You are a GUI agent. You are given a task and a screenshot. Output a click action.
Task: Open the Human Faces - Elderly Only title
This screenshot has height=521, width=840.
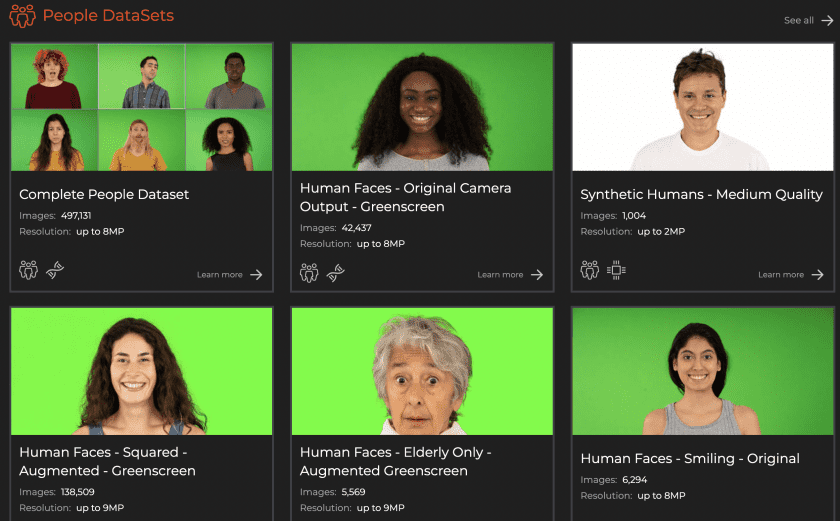coord(395,461)
